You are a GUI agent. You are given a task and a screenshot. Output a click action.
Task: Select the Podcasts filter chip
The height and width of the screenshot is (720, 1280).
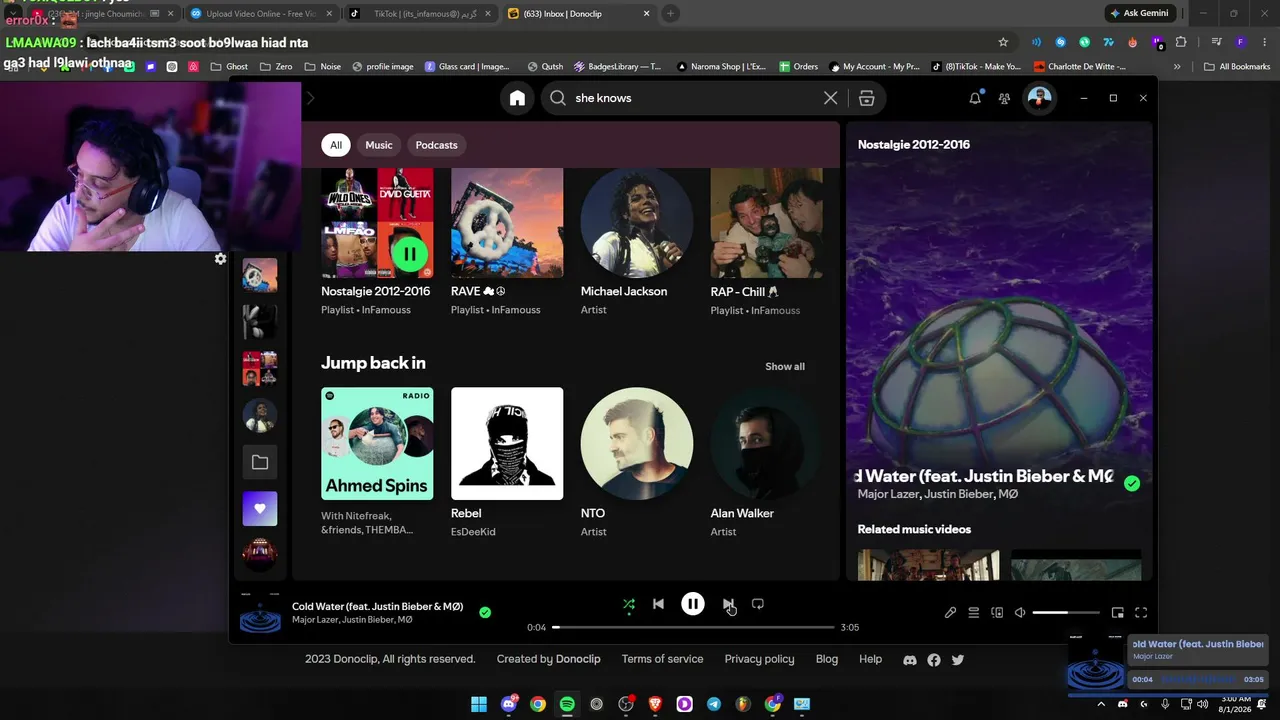(x=437, y=145)
